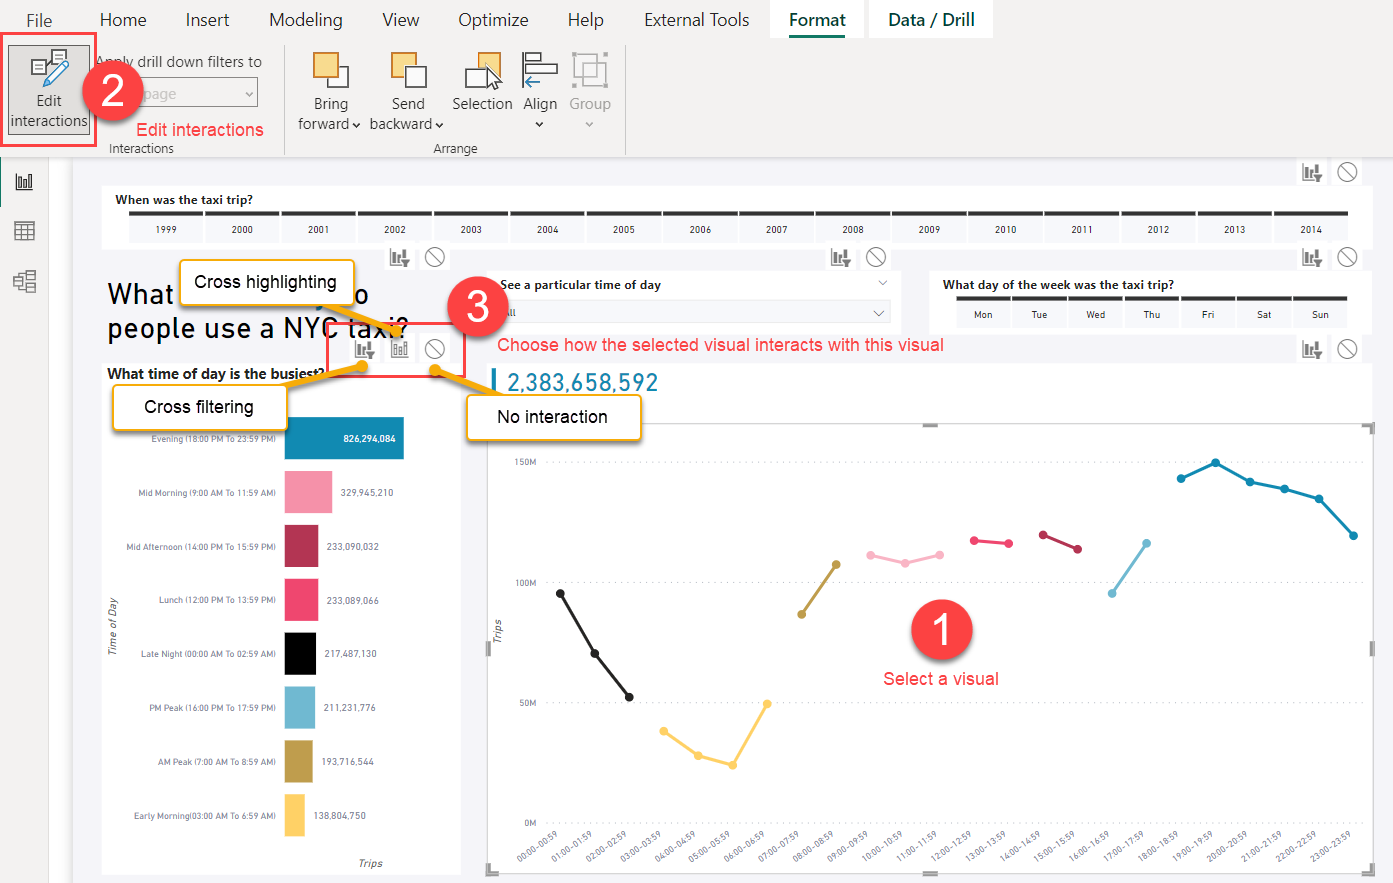Set cross filtering on bar chart visual
The image size is (1393, 883).
tap(365, 350)
